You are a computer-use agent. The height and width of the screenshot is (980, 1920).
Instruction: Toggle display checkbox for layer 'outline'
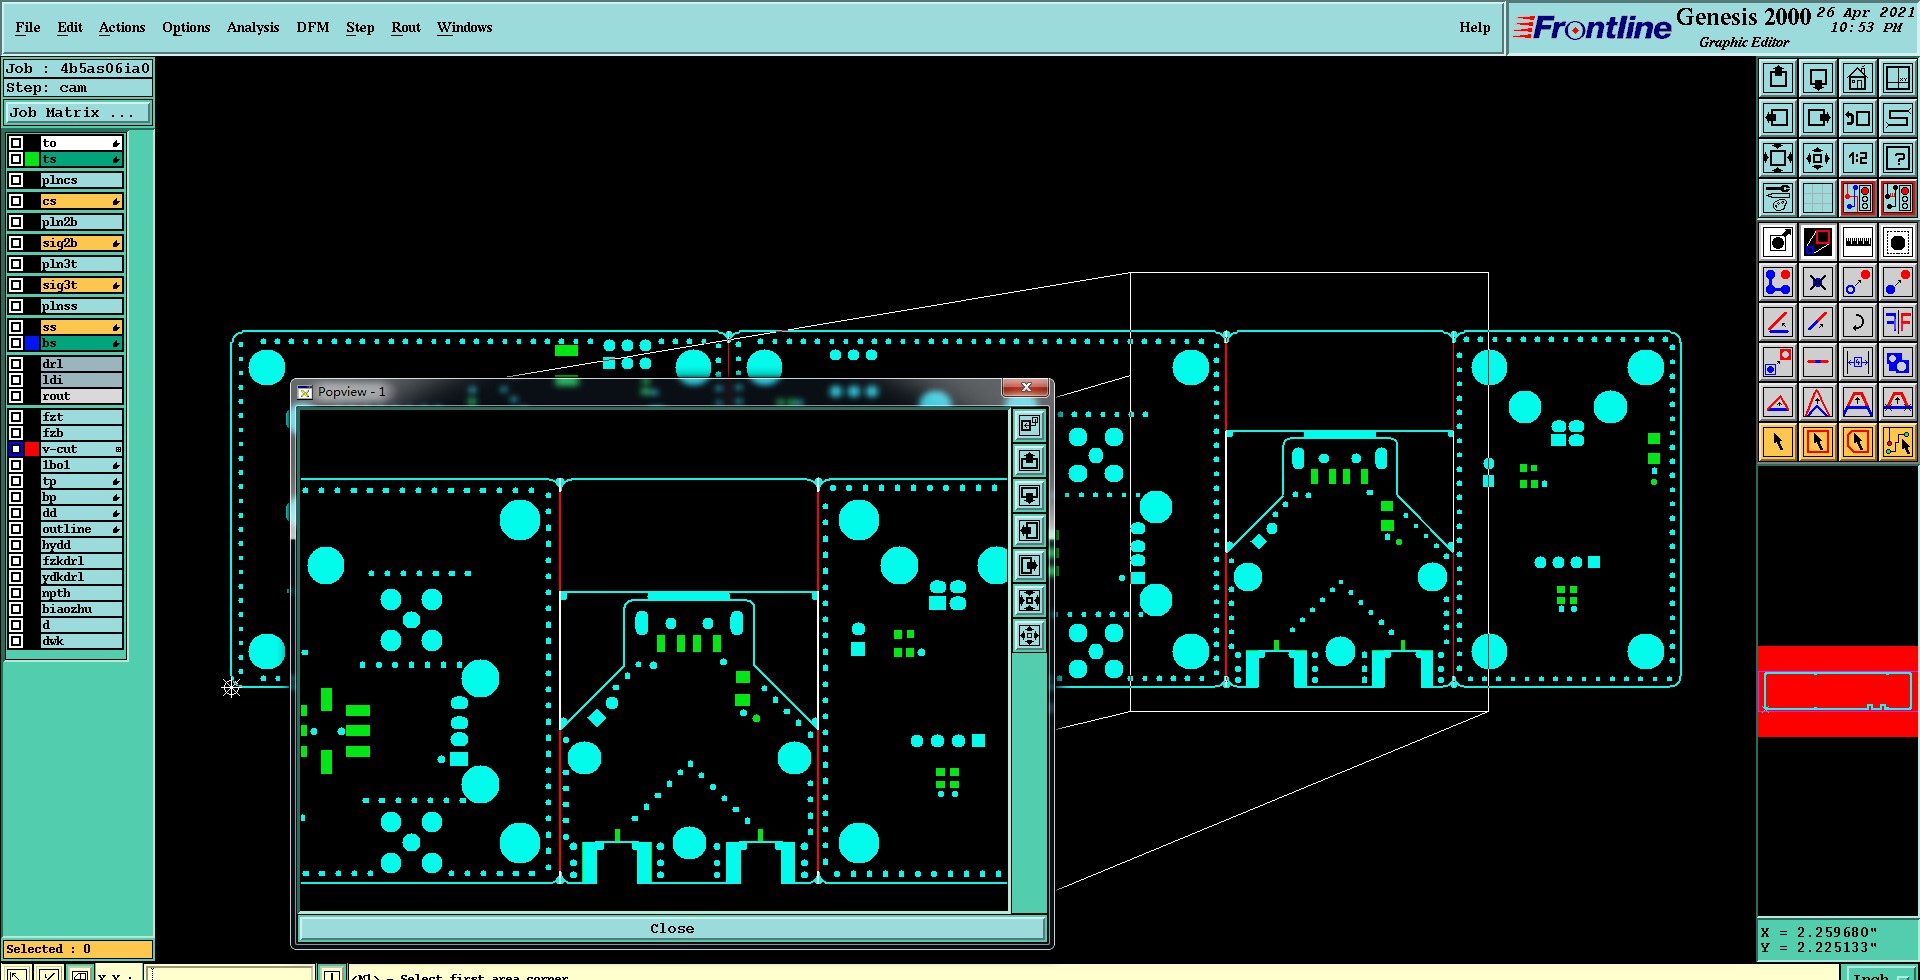click(x=16, y=529)
